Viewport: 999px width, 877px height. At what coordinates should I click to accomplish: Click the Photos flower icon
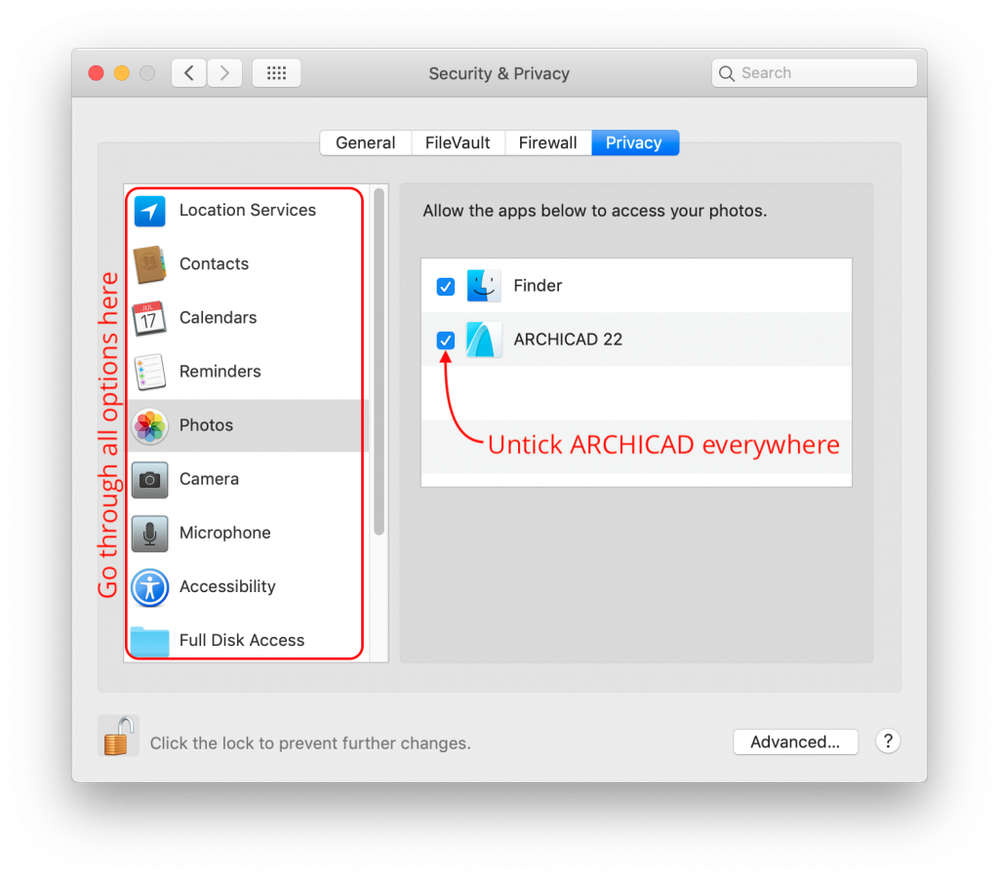pos(150,426)
